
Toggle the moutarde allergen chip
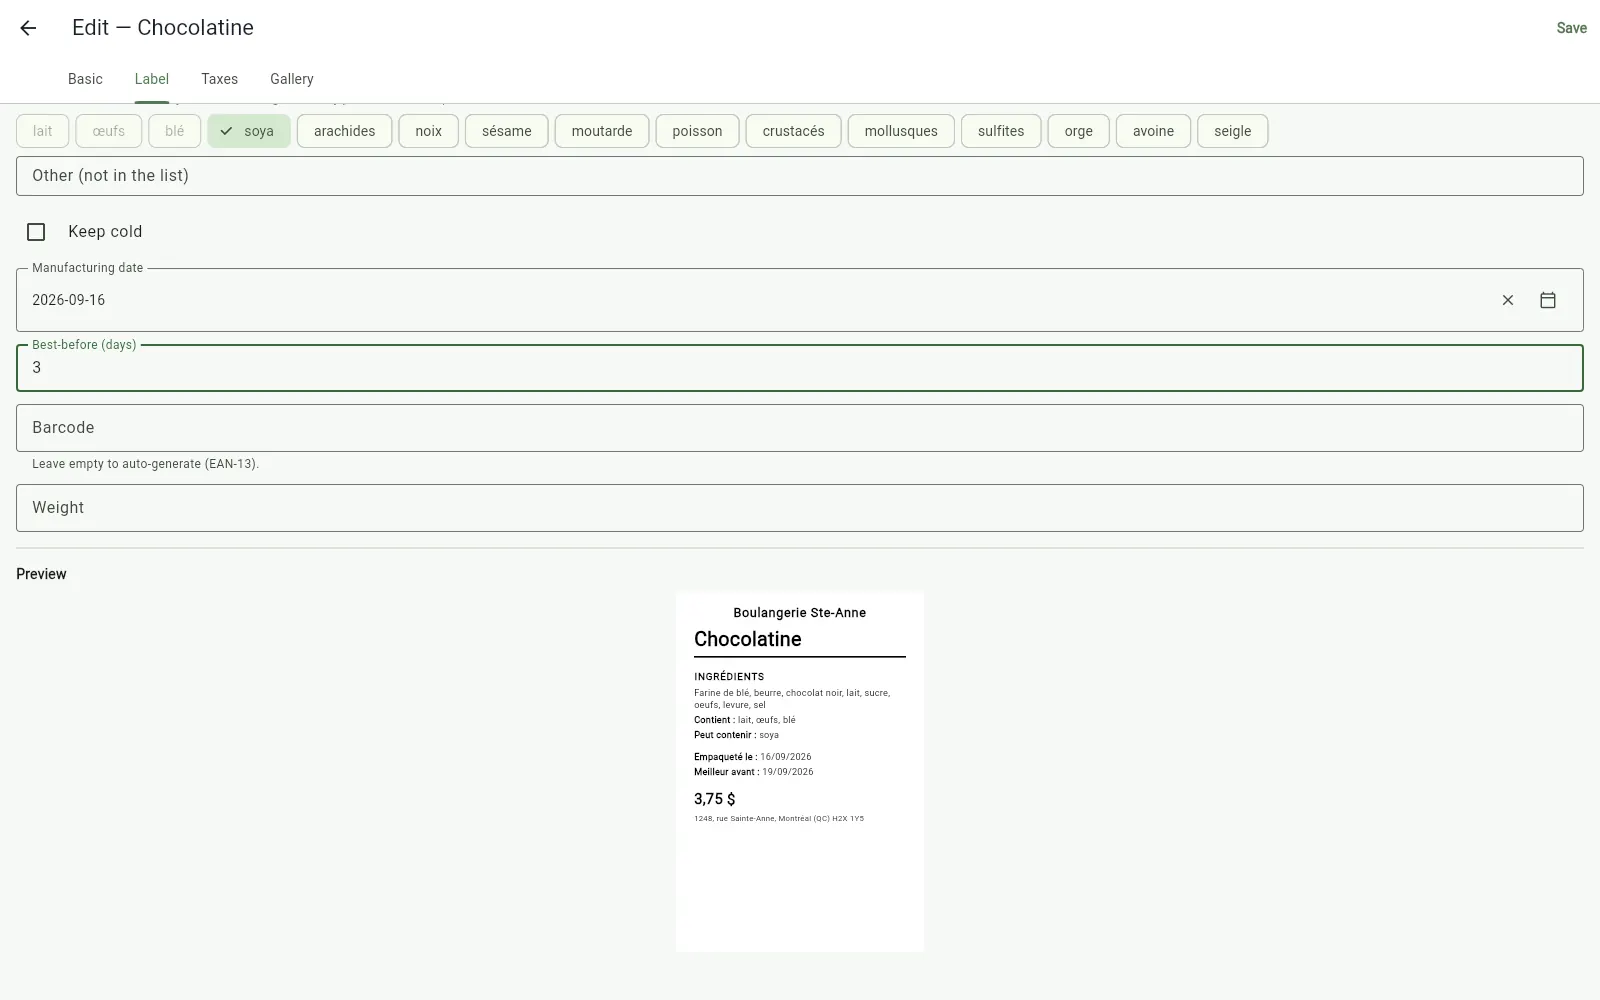pyautogui.click(x=602, y=131)
